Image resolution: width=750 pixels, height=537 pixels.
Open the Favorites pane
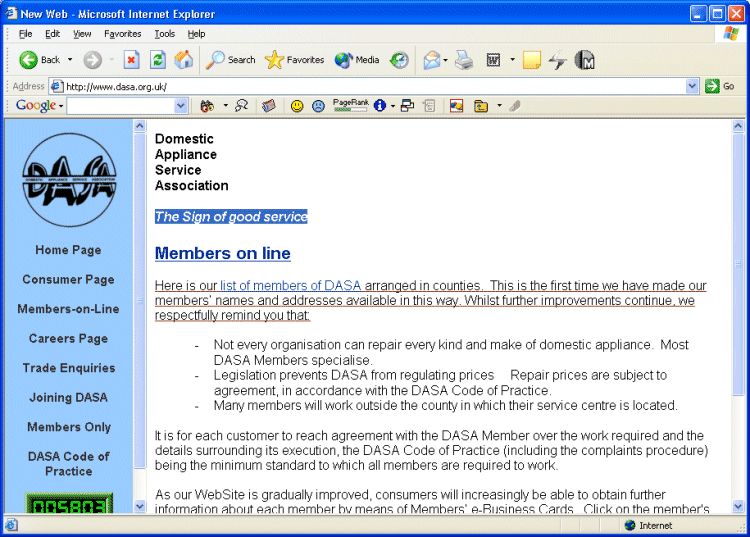pos(295,60)
